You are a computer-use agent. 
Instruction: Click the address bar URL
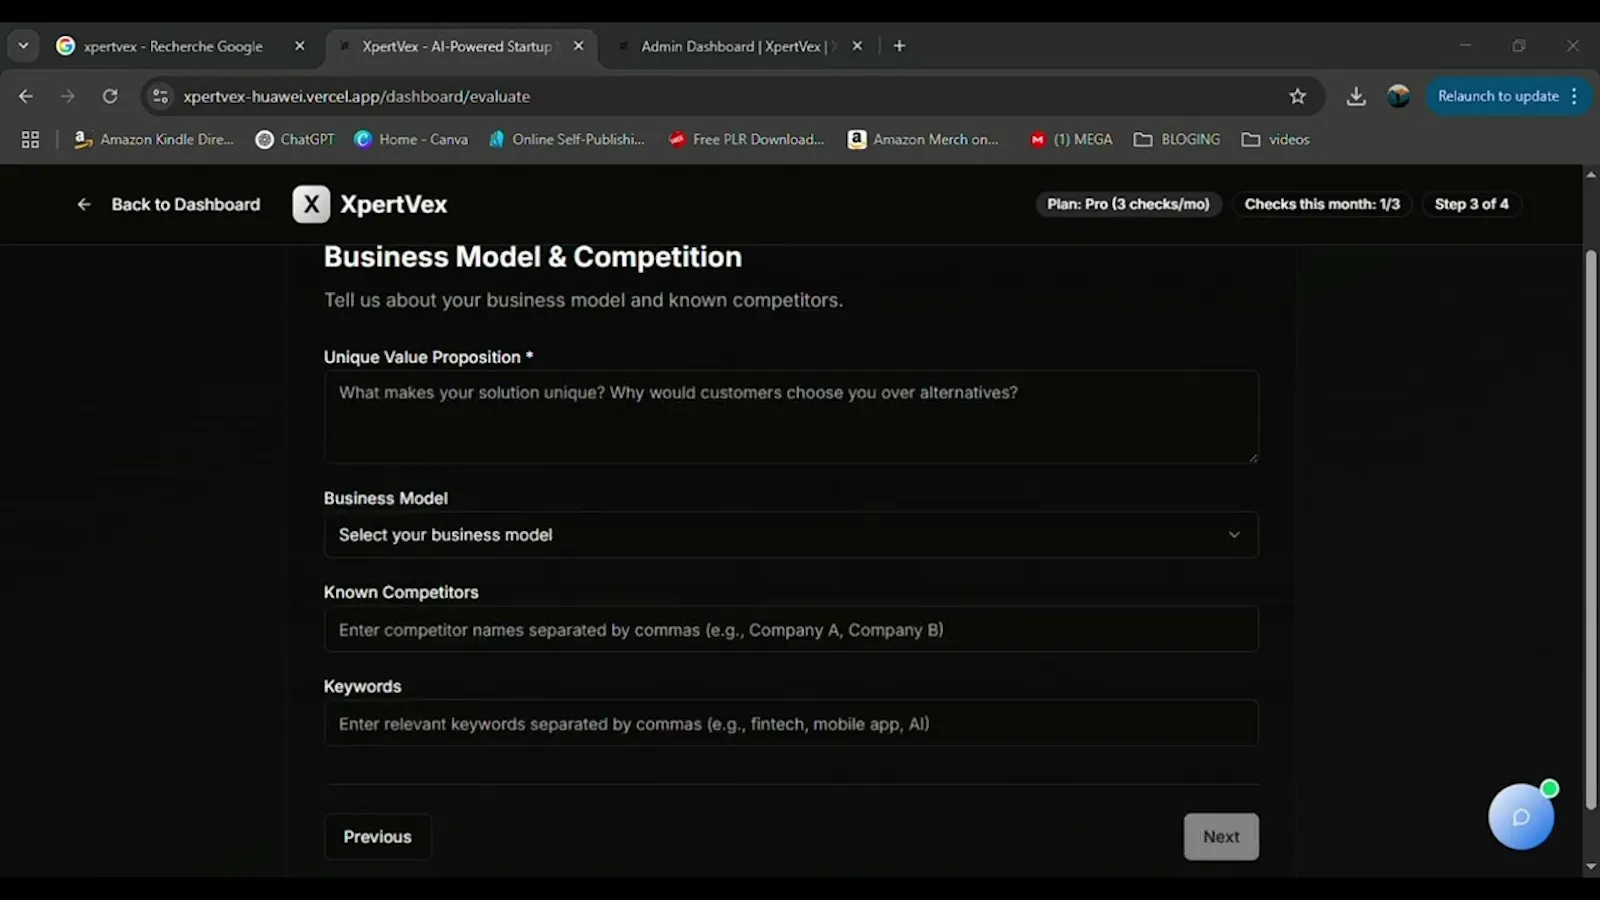(357, 96)
